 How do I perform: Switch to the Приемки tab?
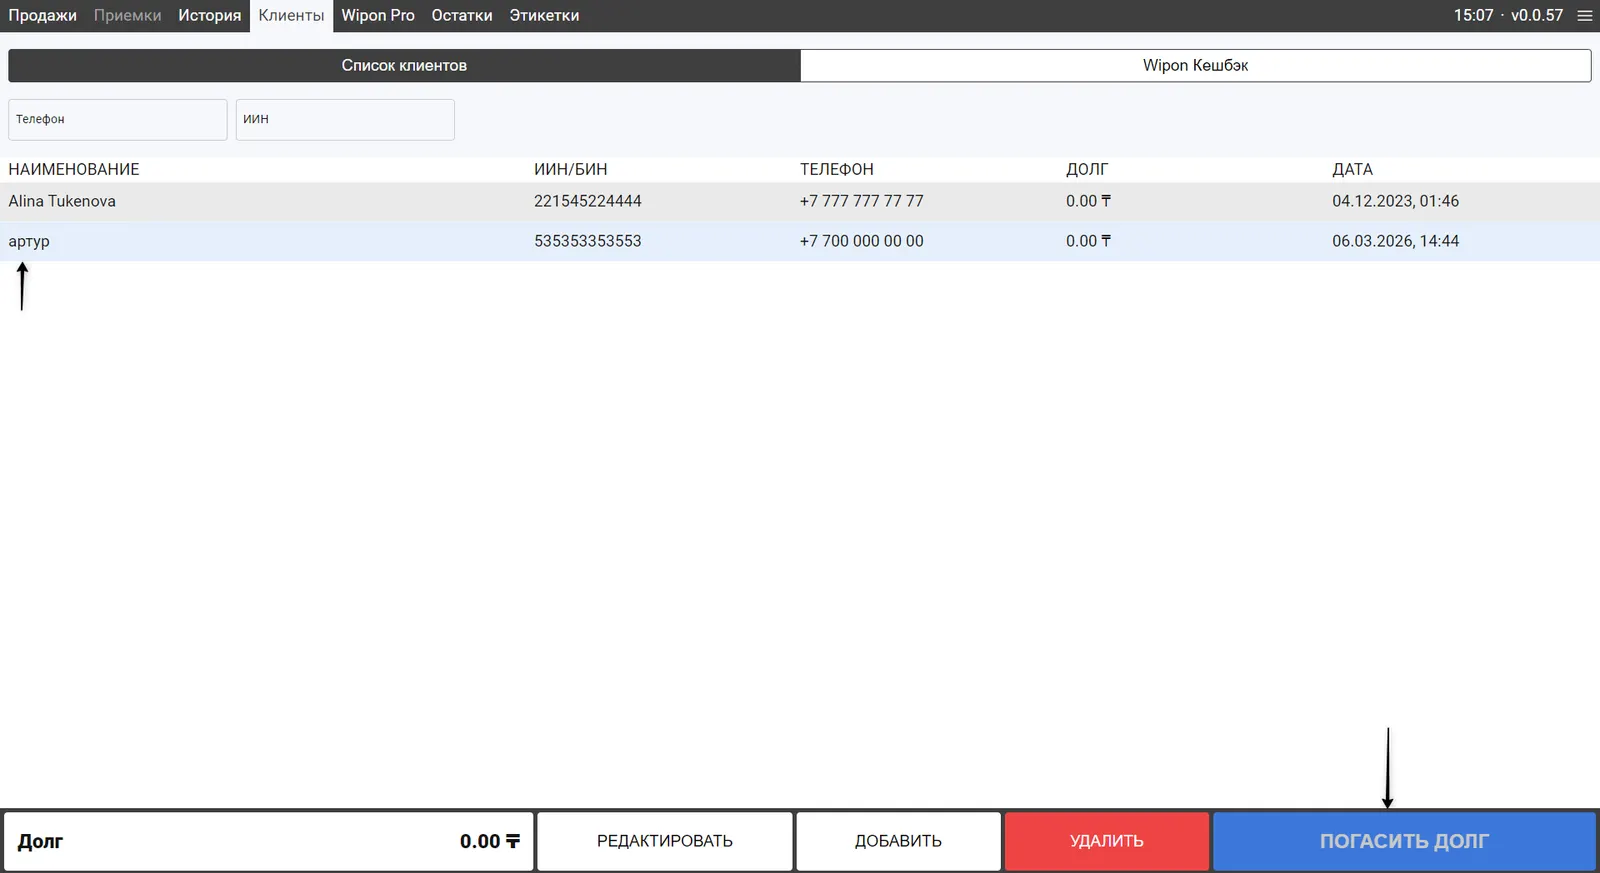tap(127, 16)
